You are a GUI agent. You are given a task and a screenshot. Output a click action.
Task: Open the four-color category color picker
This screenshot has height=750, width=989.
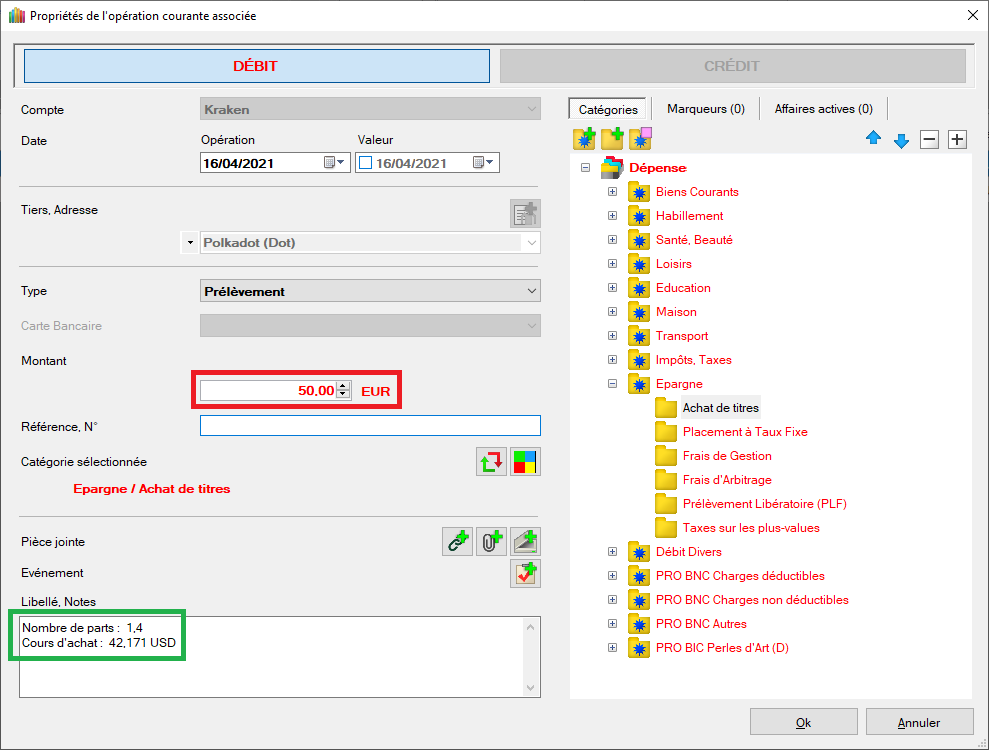point(526,462)
